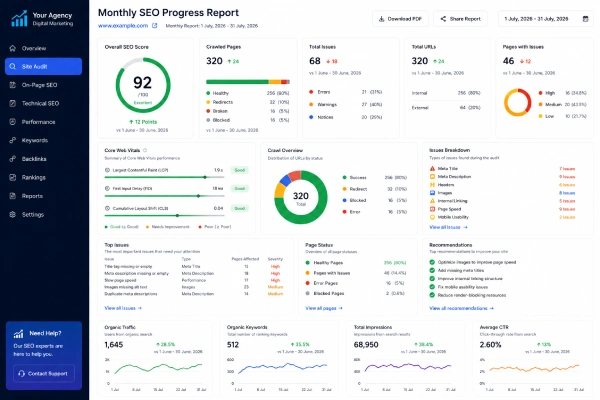The width and height of the screenshot is (600, 400).
Task: Click the overall SEO score 92 gauge
Action: point(143,85)
